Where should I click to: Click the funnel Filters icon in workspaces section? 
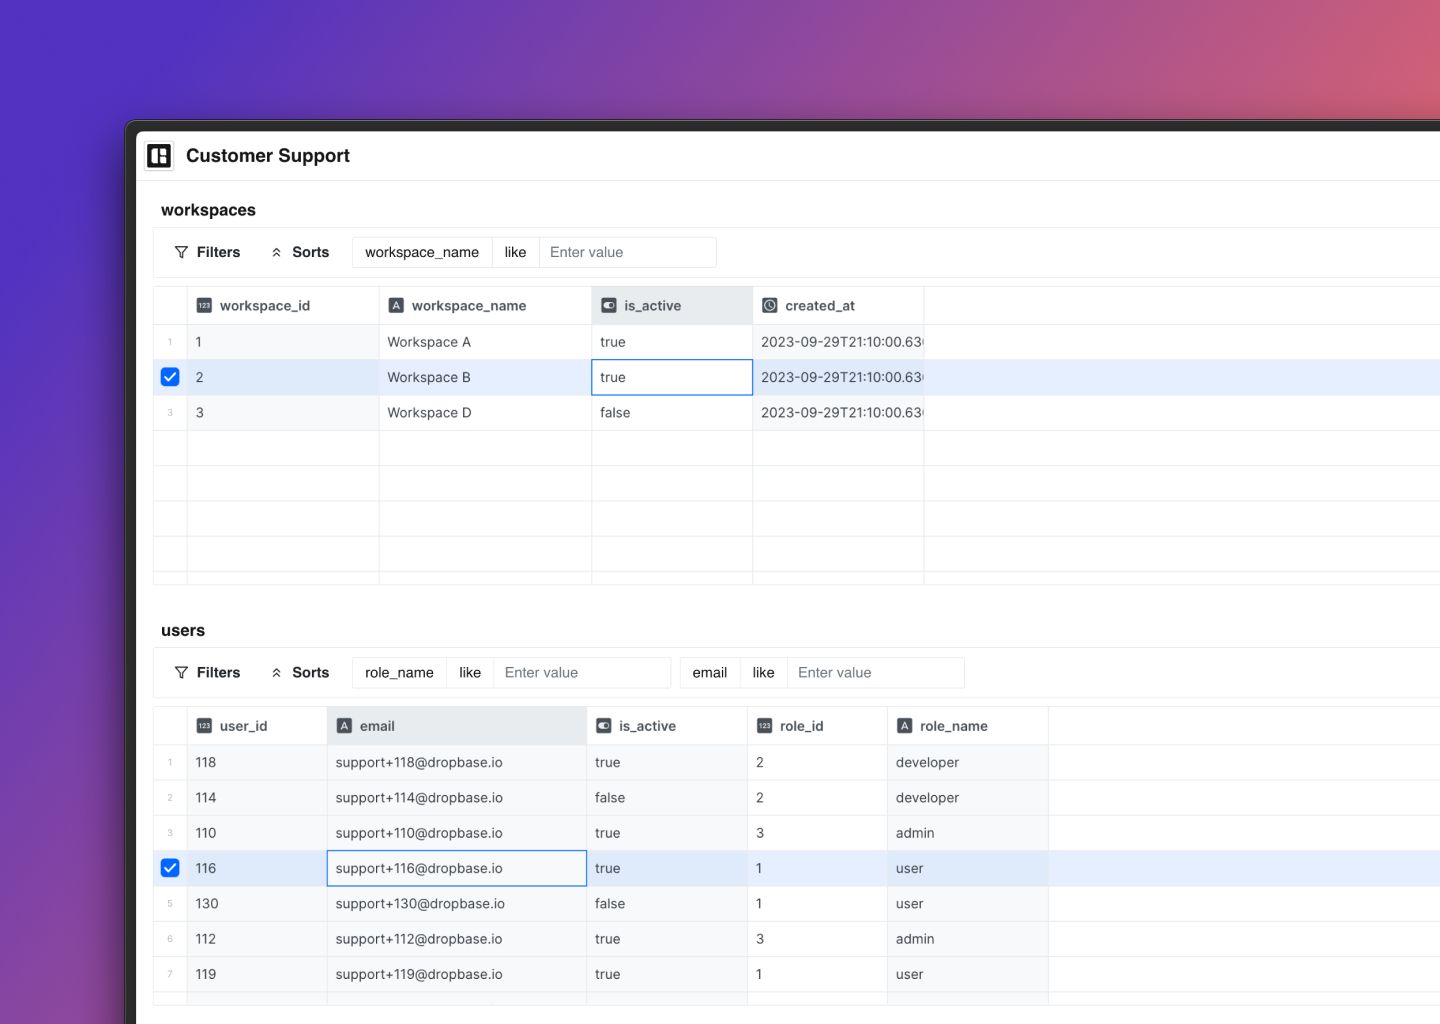pos(181,252)
